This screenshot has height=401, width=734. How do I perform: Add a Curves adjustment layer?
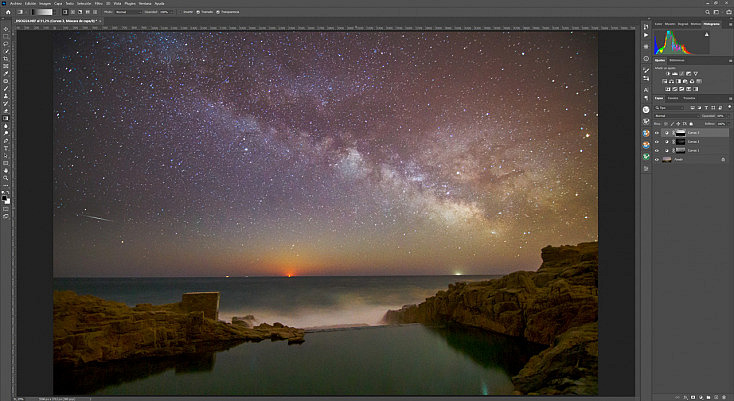(682, 74)
